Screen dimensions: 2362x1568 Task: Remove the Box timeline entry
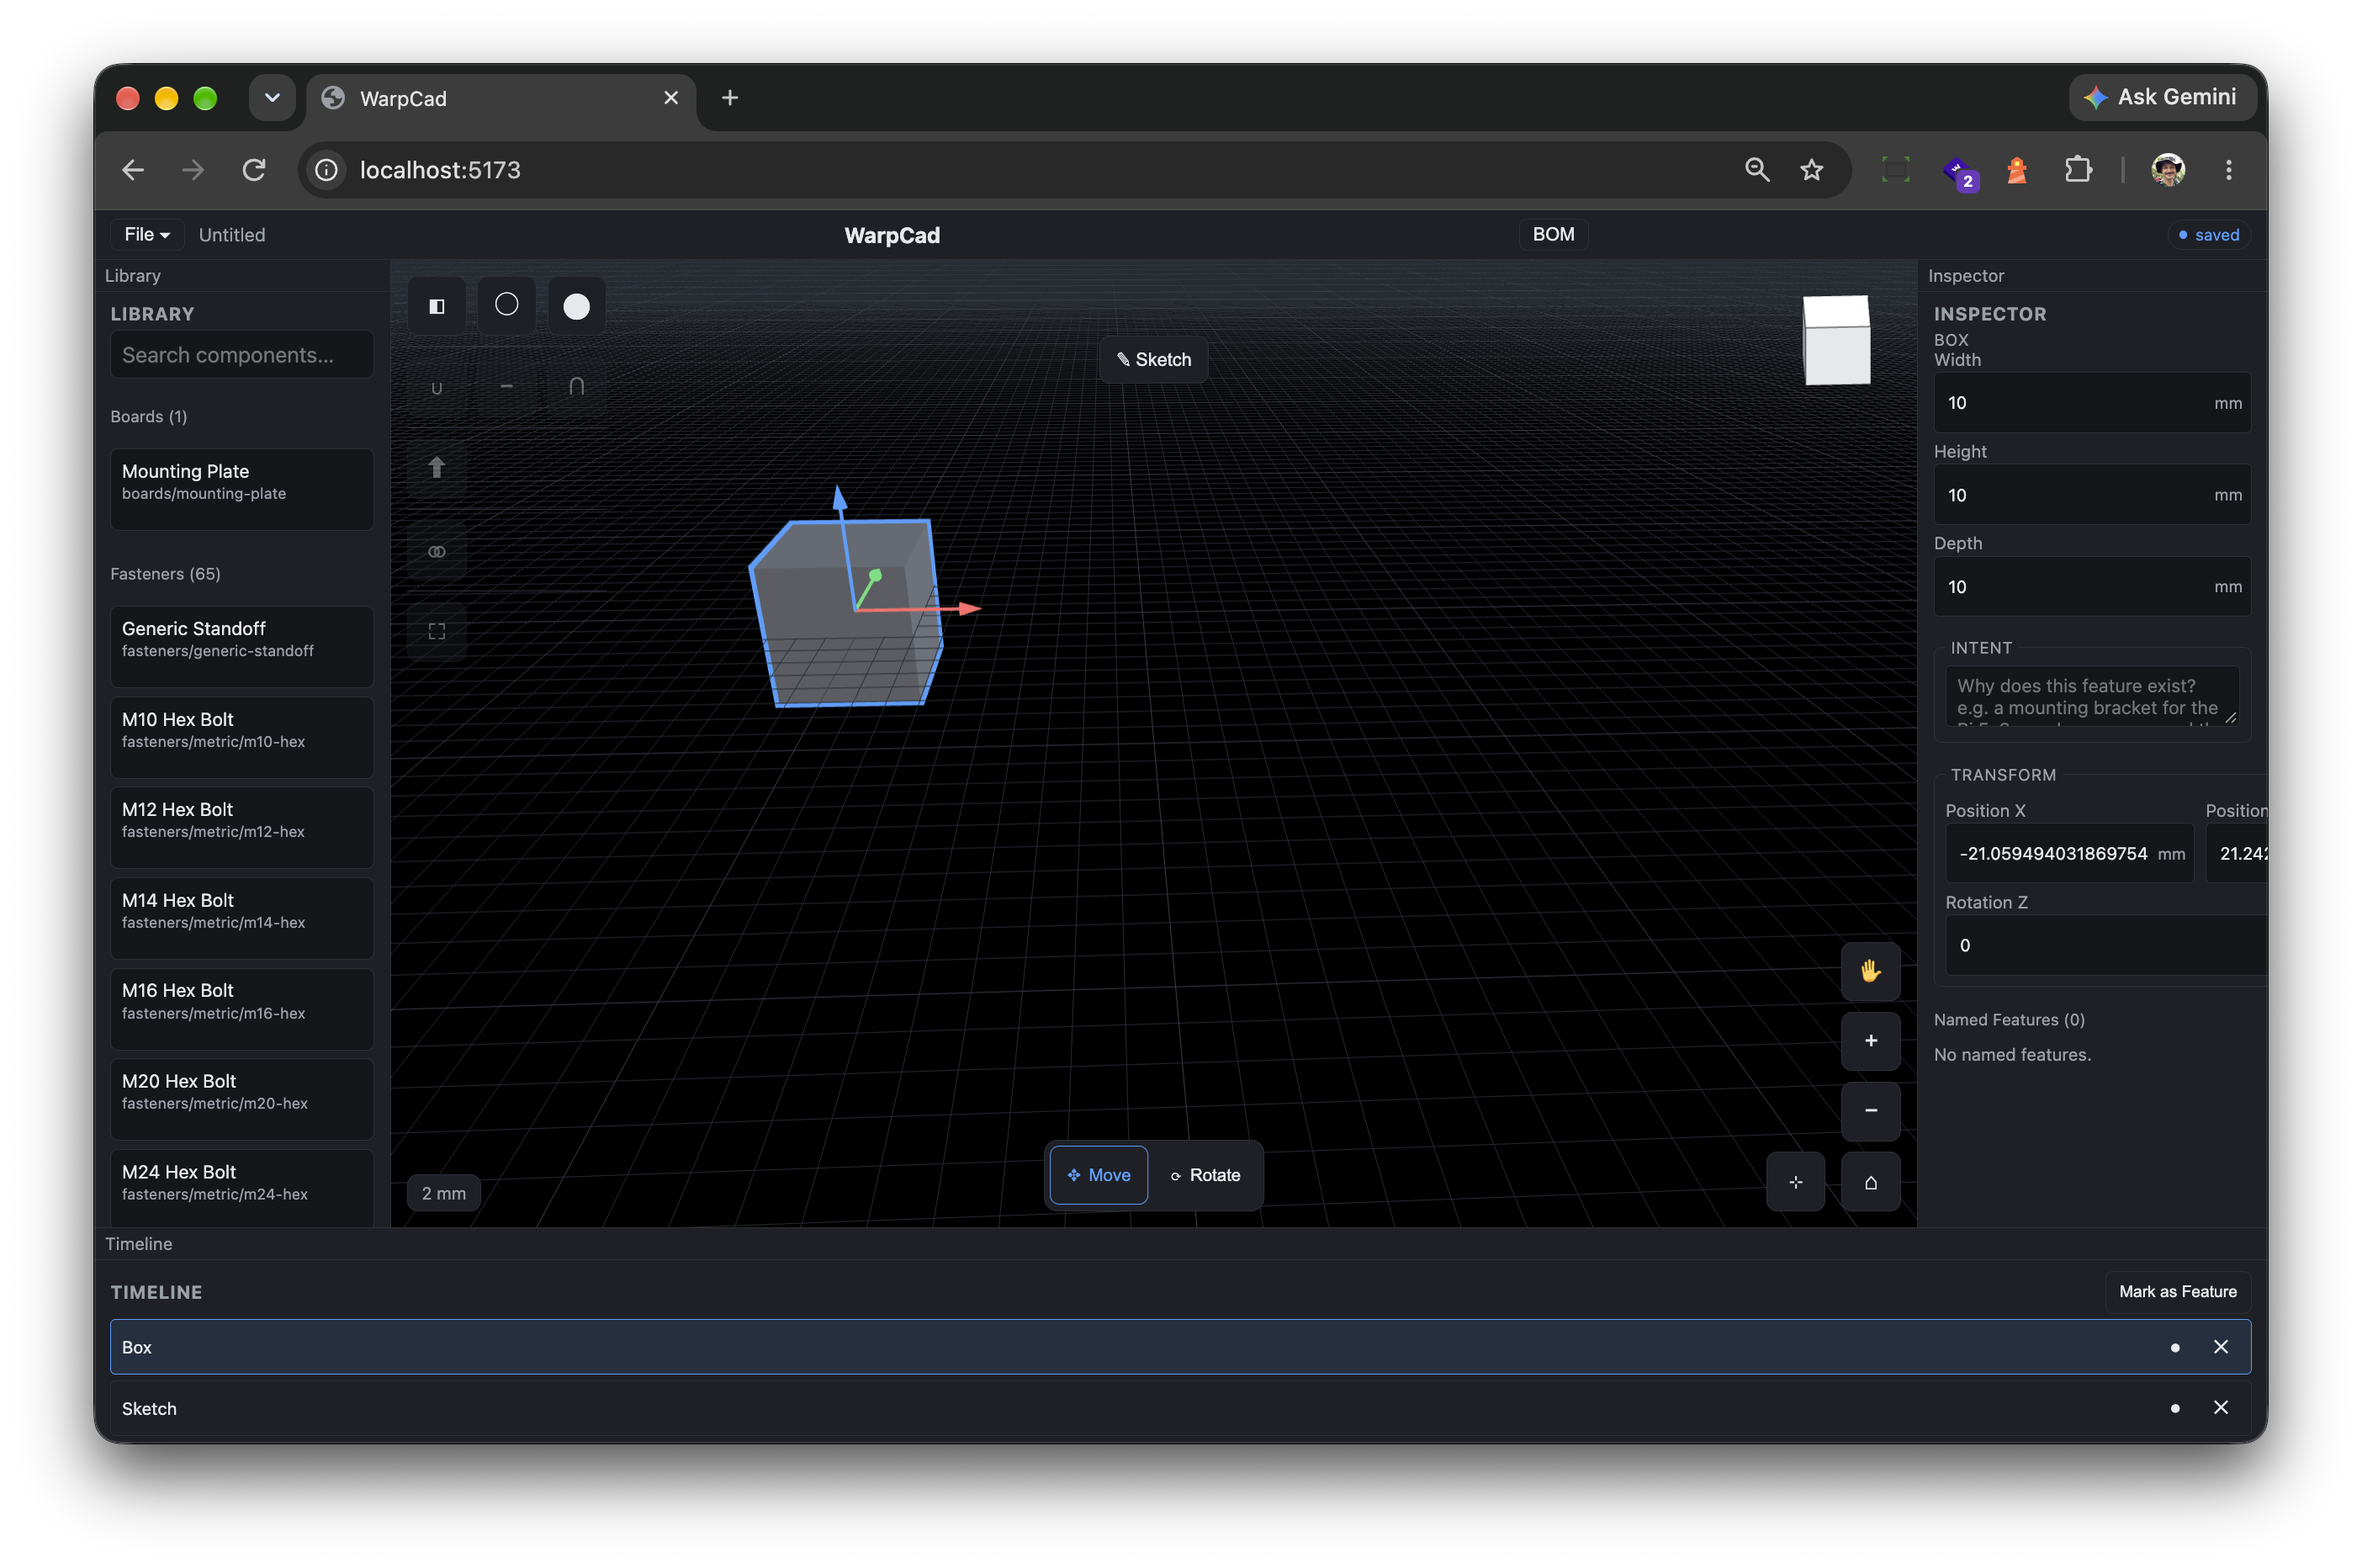tap(2221, 1347)
